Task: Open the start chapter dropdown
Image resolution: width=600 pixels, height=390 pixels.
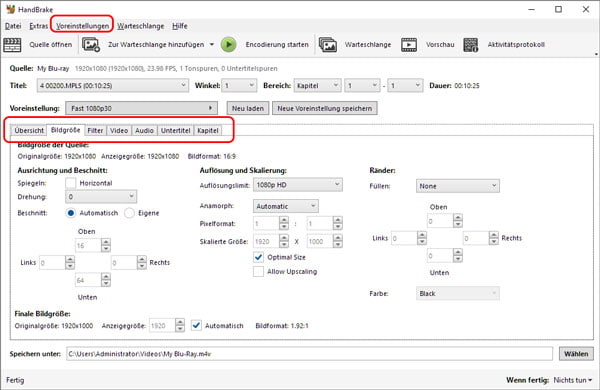Action: [362, 85]
